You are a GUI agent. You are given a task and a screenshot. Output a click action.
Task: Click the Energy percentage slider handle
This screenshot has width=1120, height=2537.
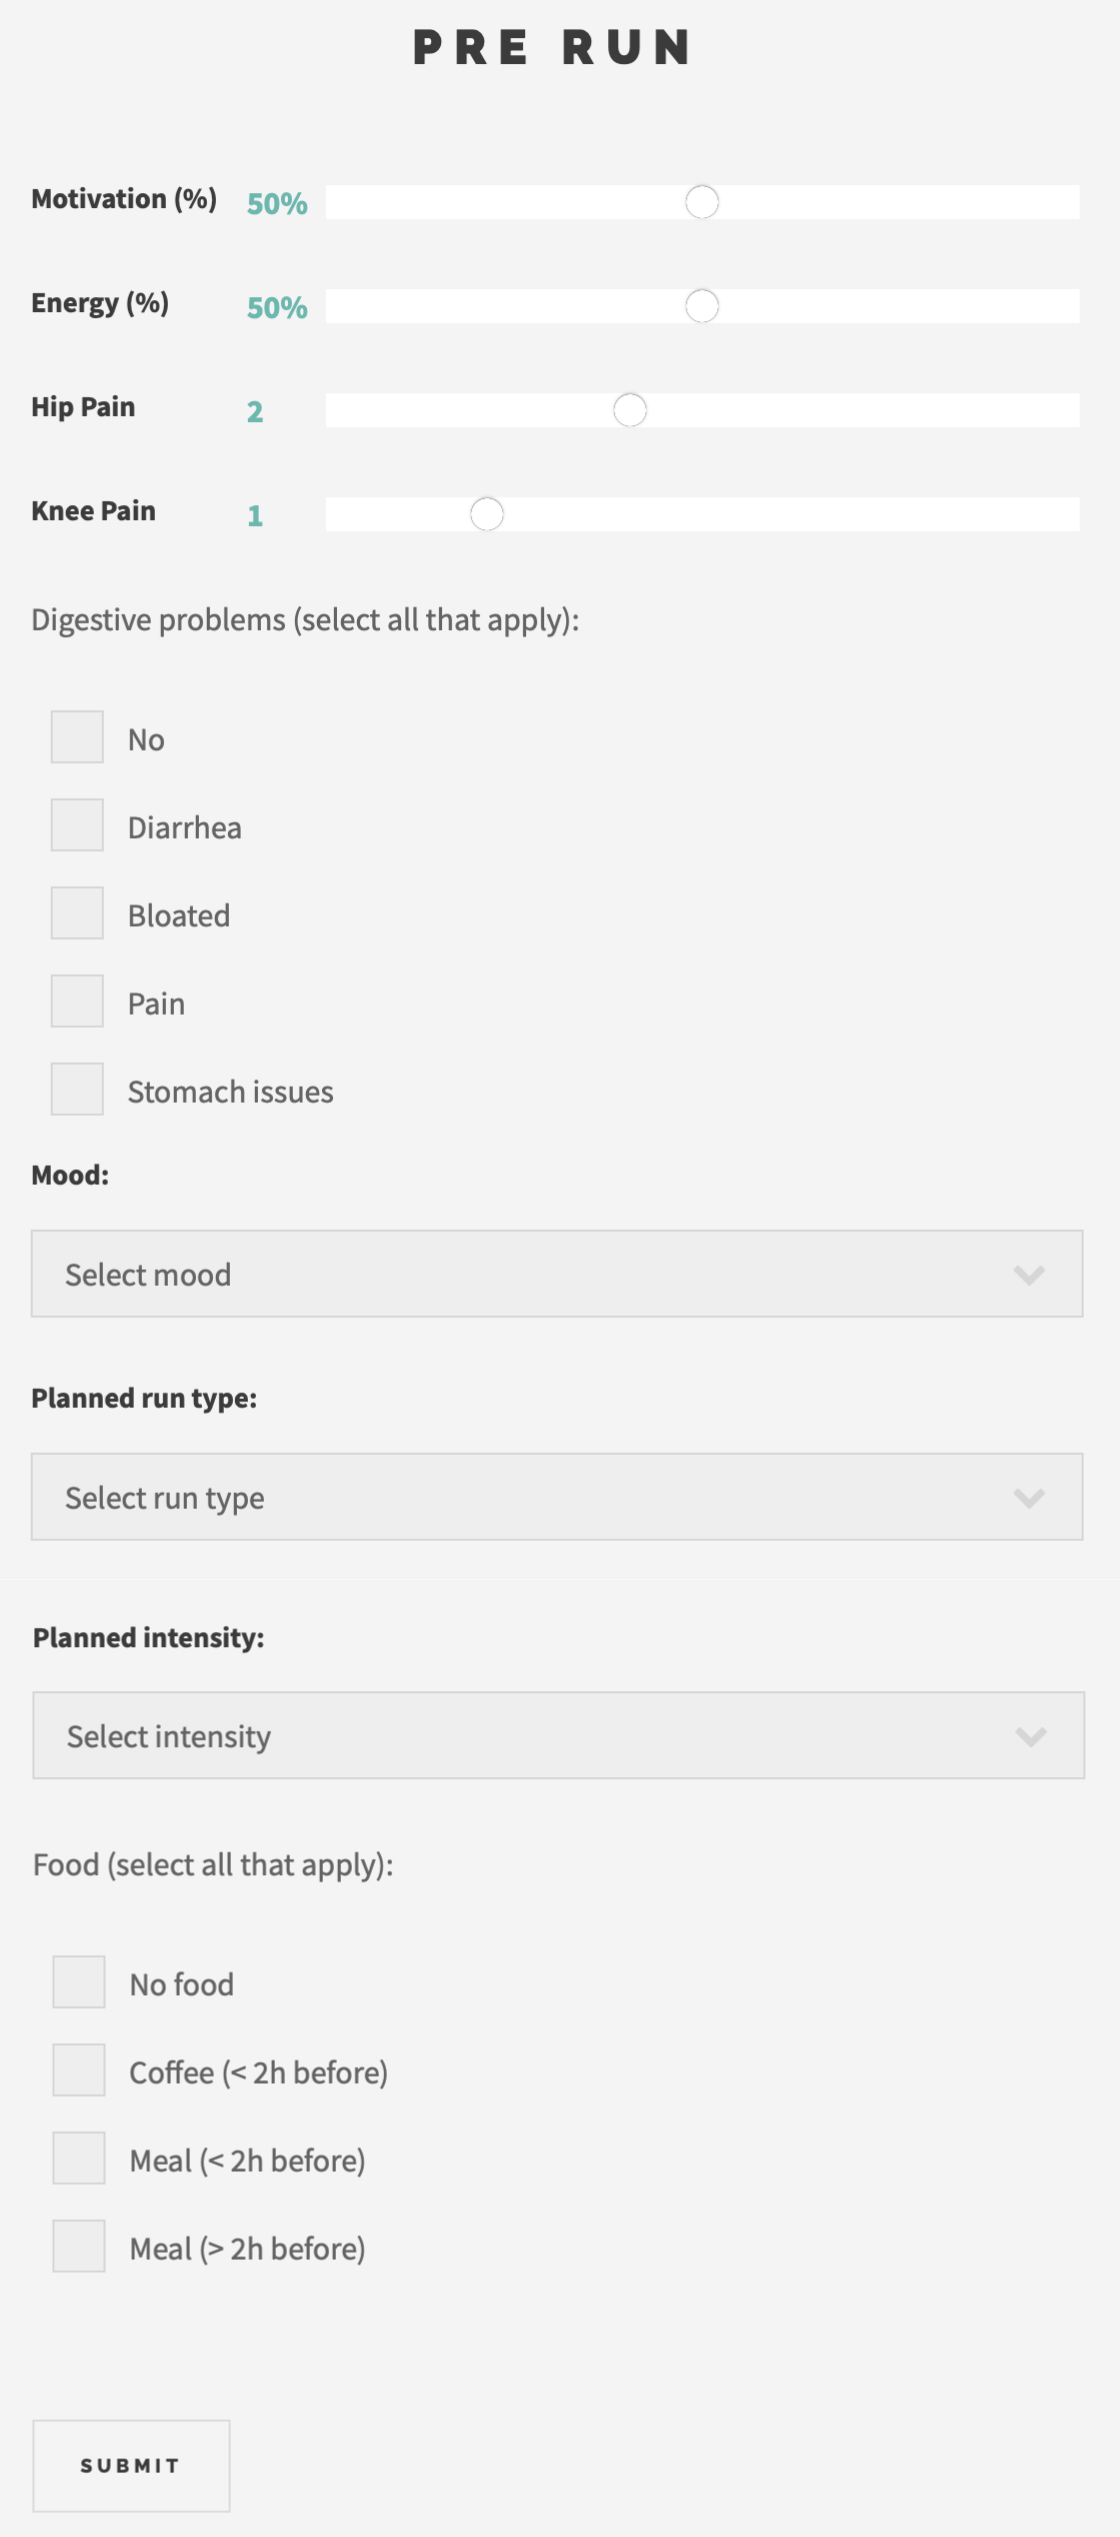pyautogui.click(x=701, y=306)
